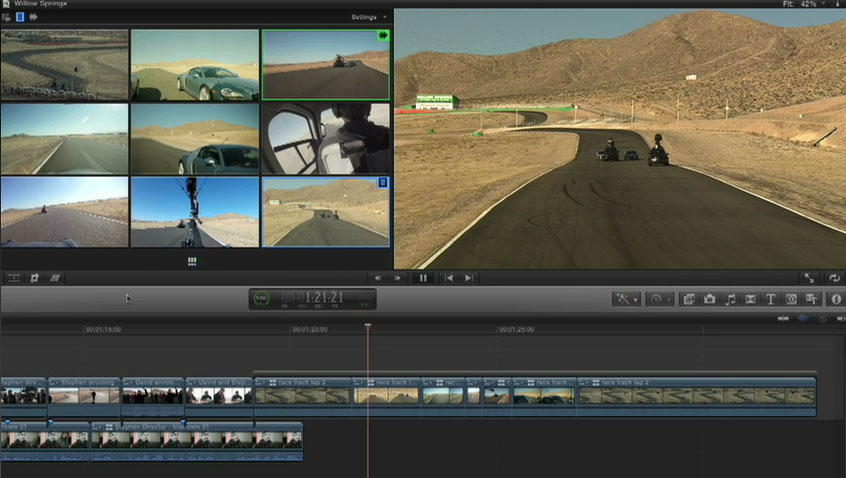Toggle loop playback in viewer
Viewport: 846px width, 478px height.
(x=834, y=278)
